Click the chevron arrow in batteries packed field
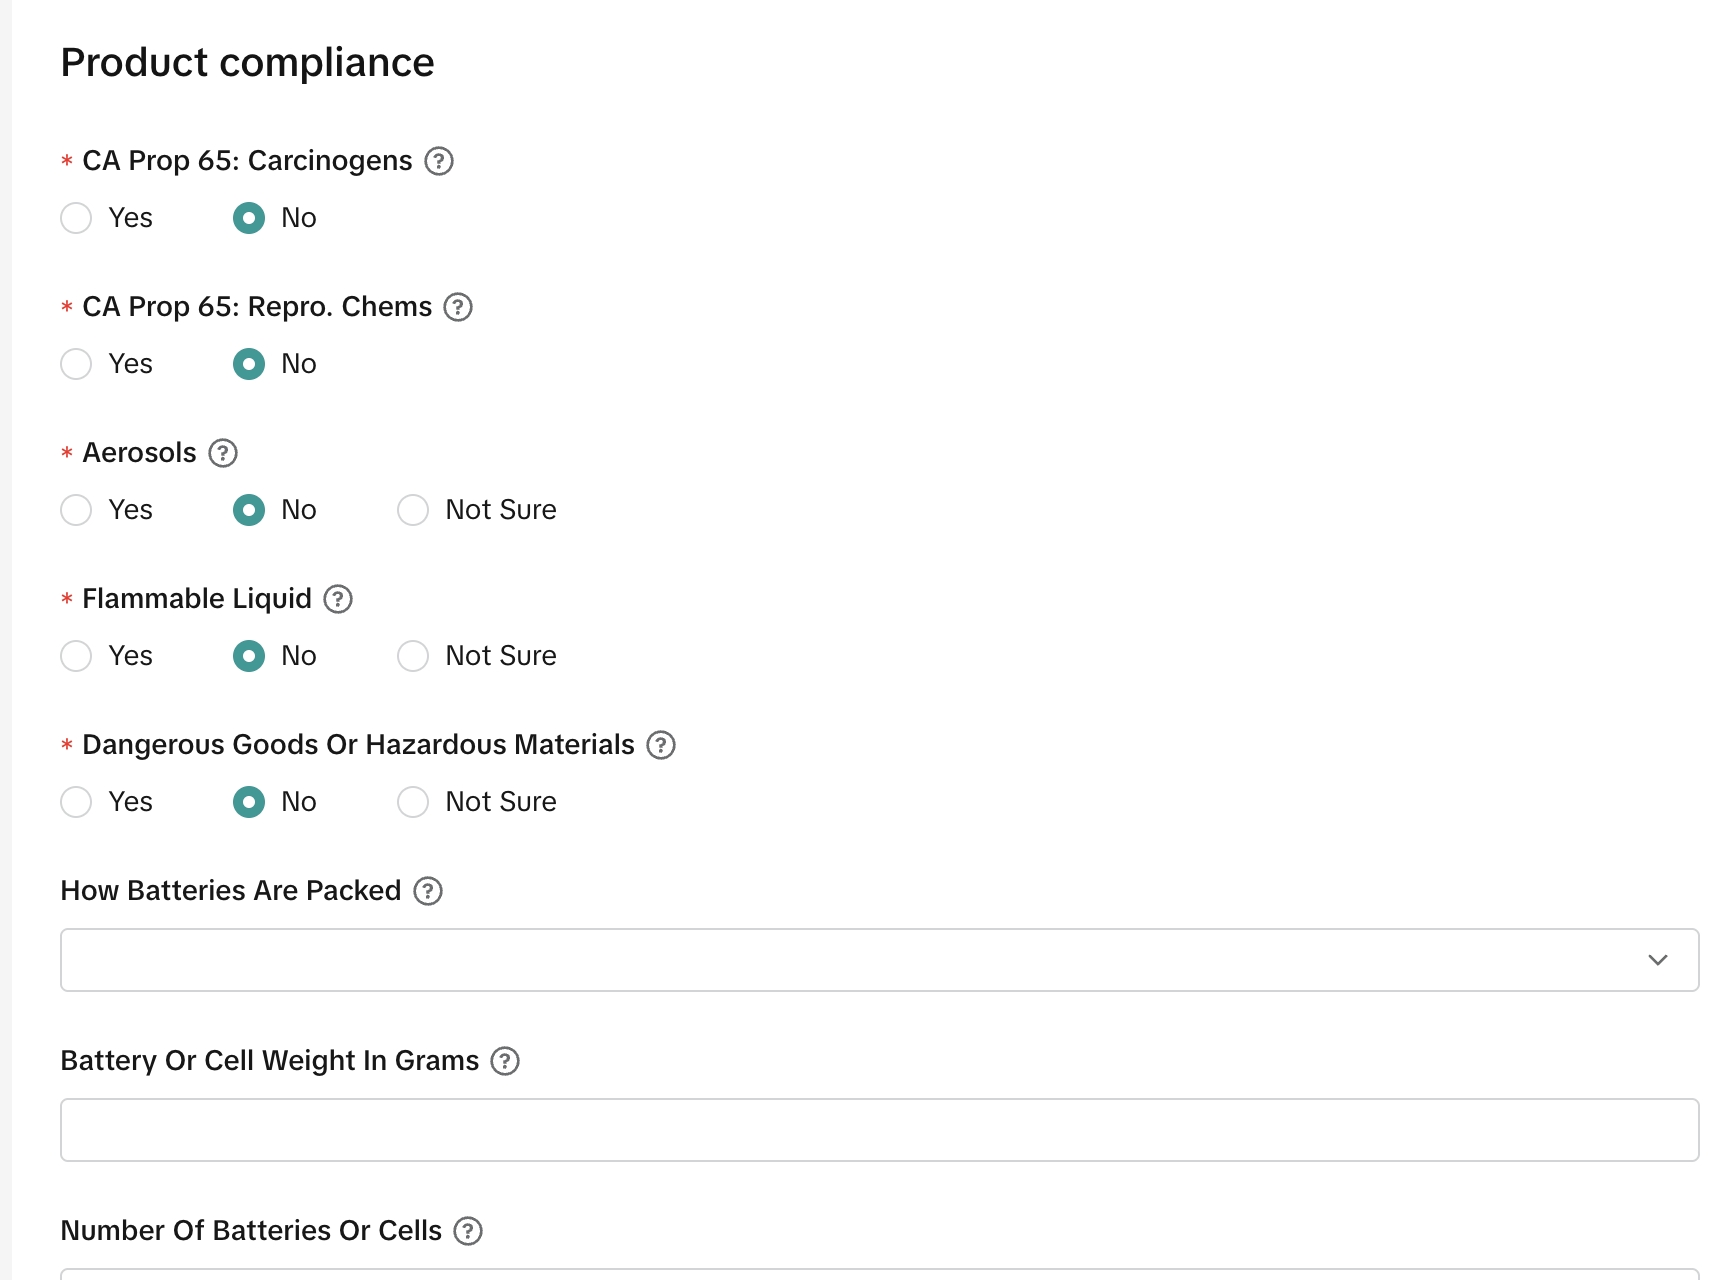Screen dimensions: 1712x1280 tap(1657, 960)
